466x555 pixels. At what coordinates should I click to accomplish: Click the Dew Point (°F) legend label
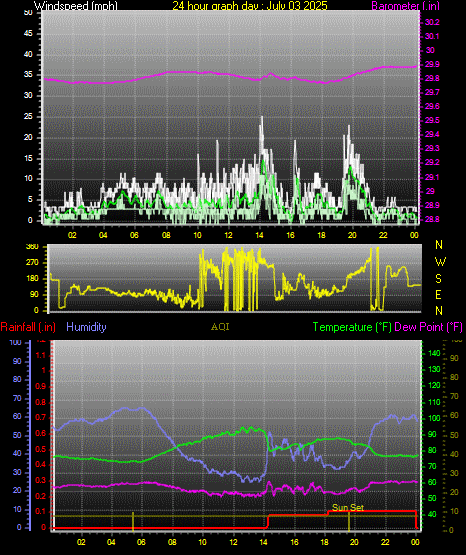(428, 327)
